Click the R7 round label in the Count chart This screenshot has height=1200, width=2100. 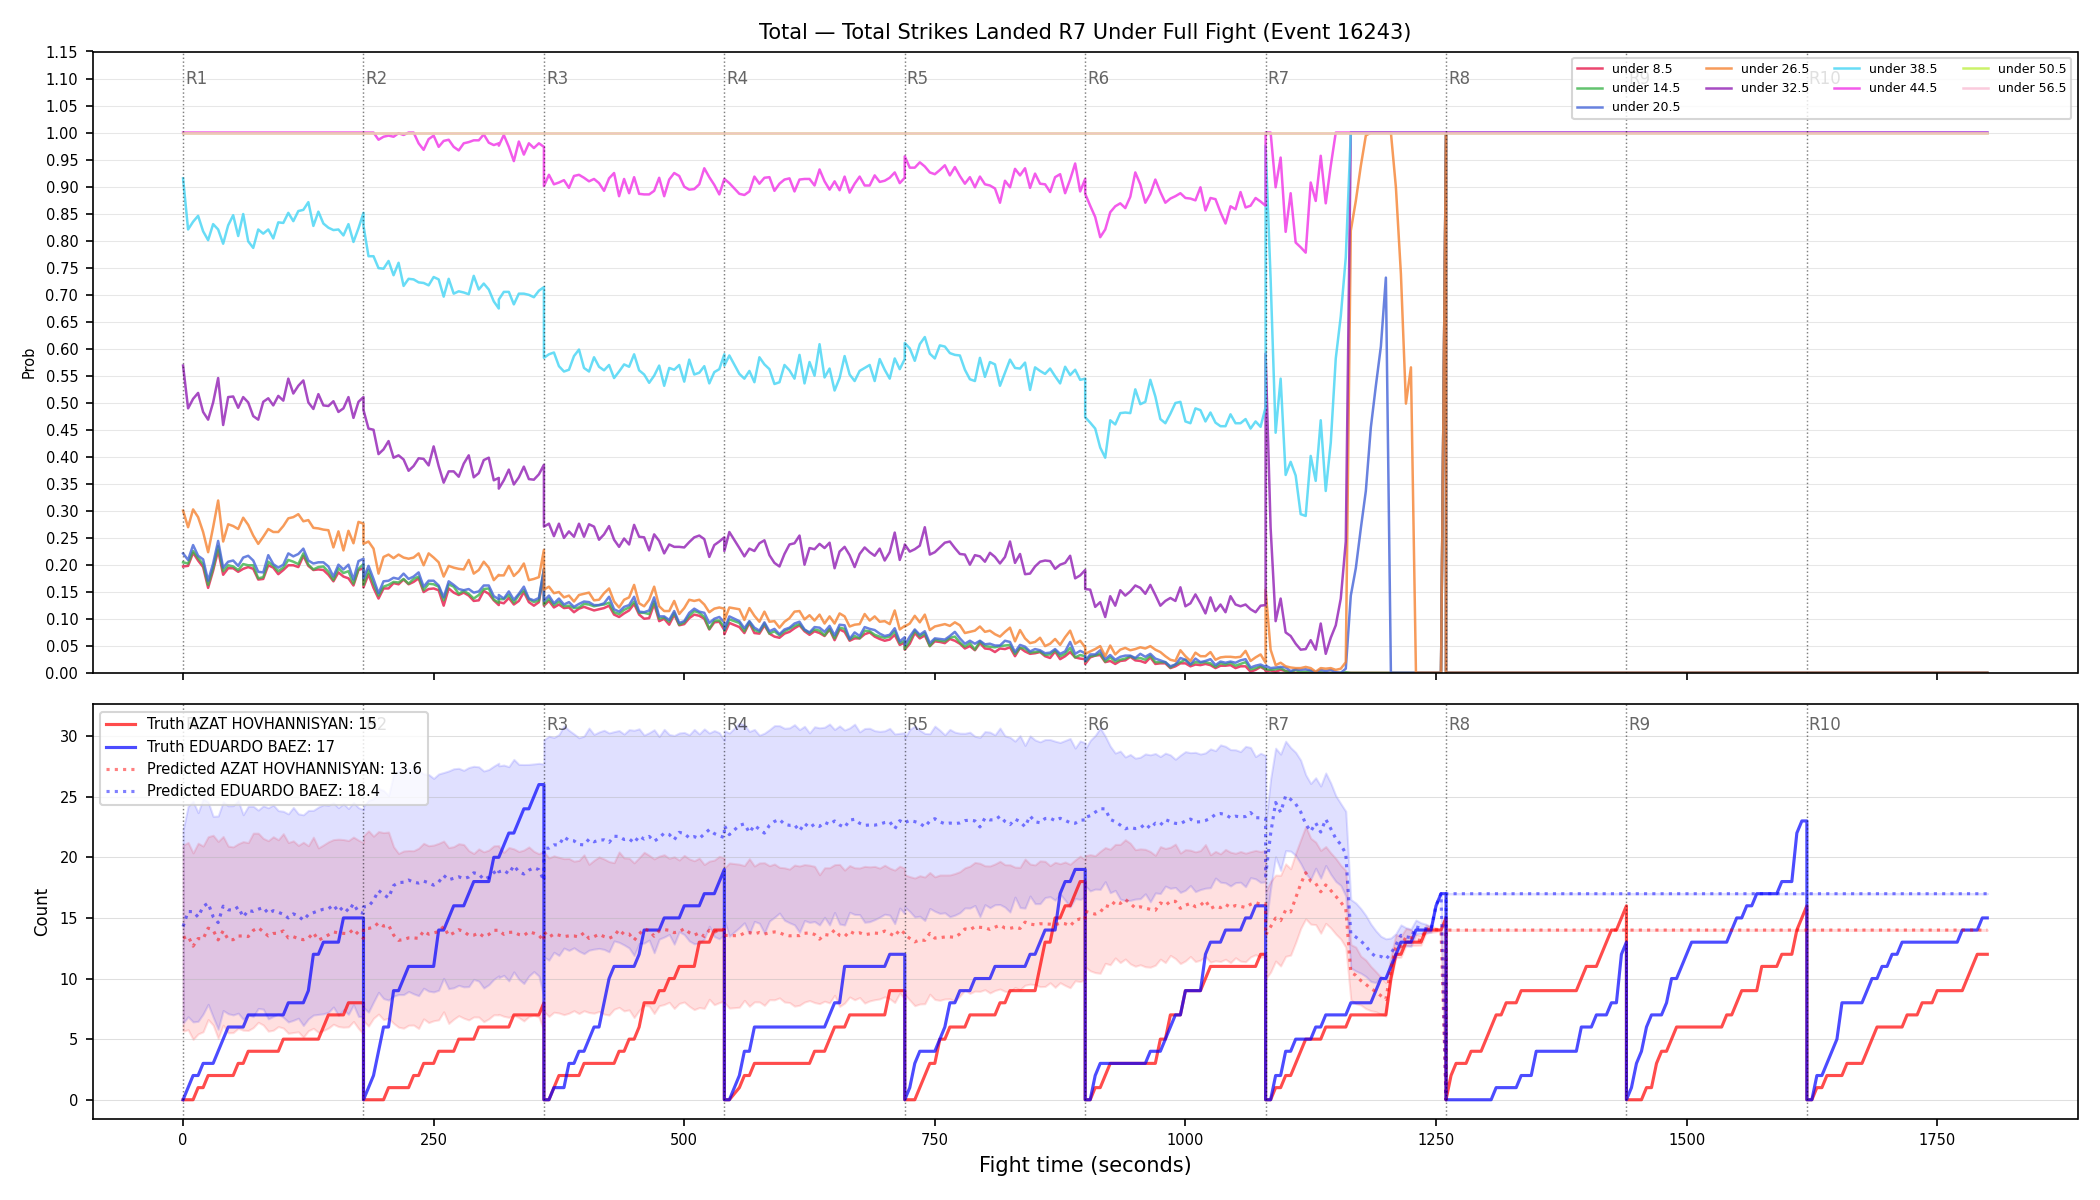click(x=1278, y=724)
